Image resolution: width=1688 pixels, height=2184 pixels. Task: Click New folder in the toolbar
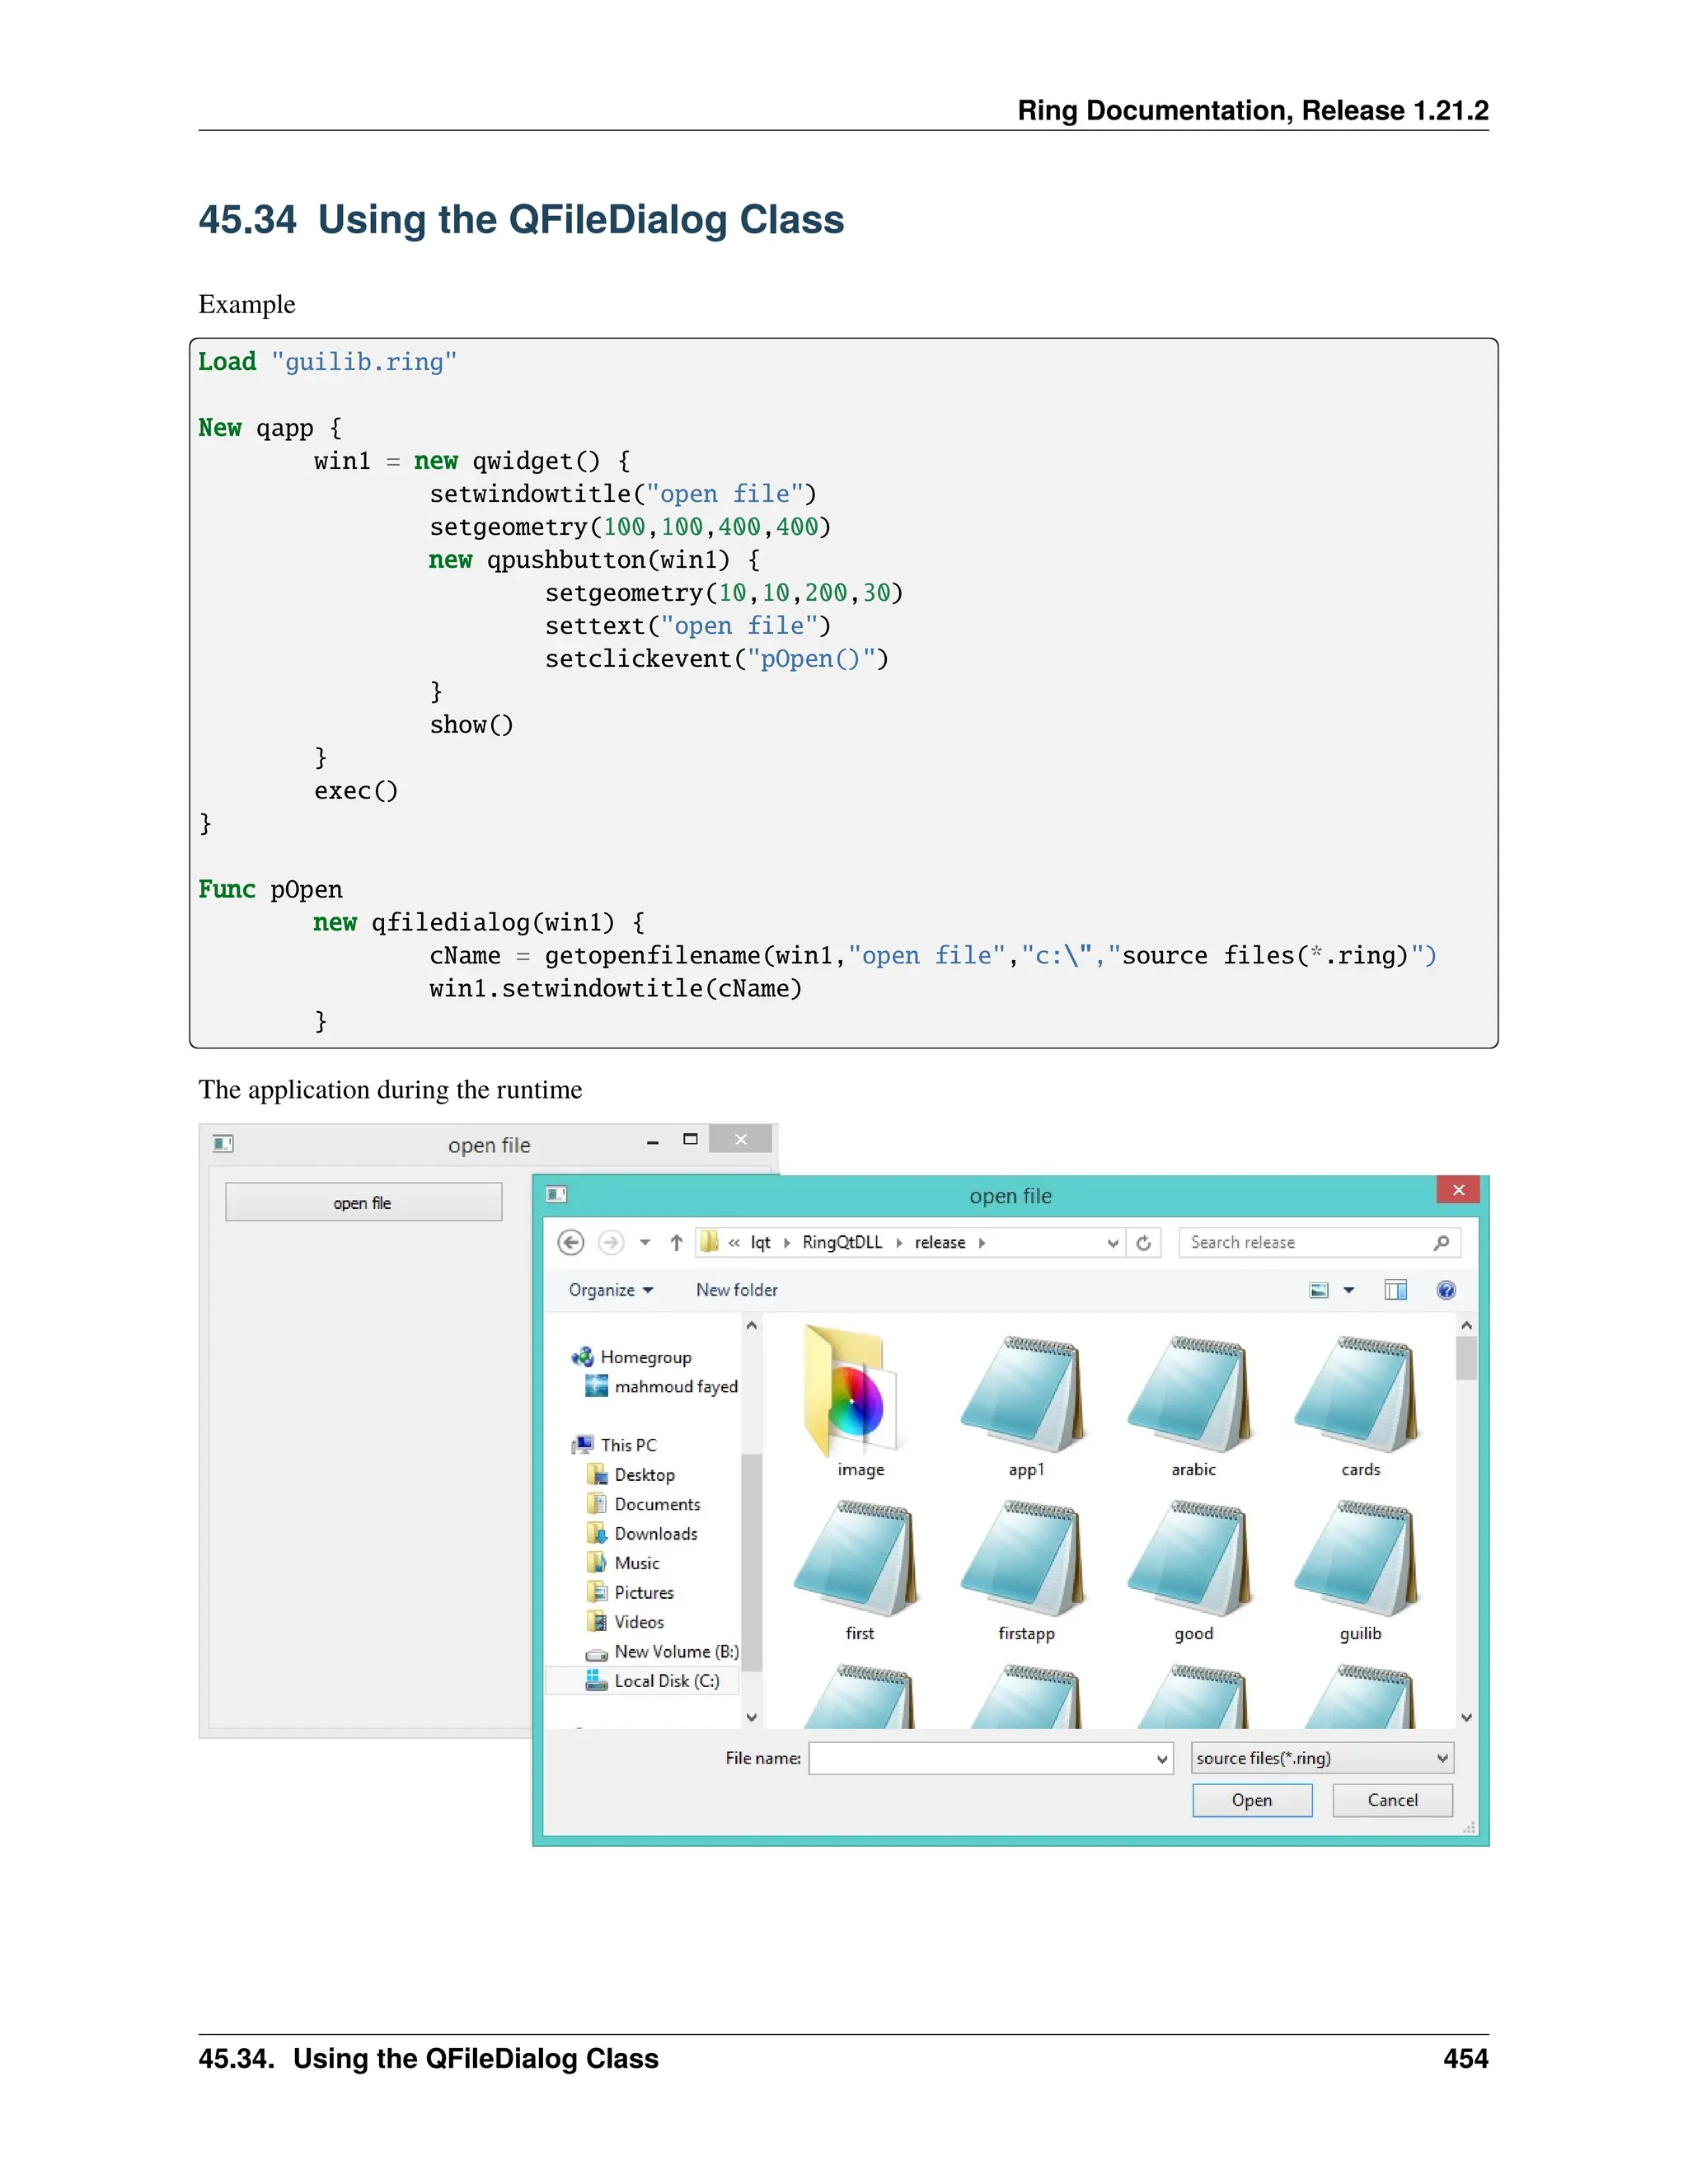point(736,1290)
